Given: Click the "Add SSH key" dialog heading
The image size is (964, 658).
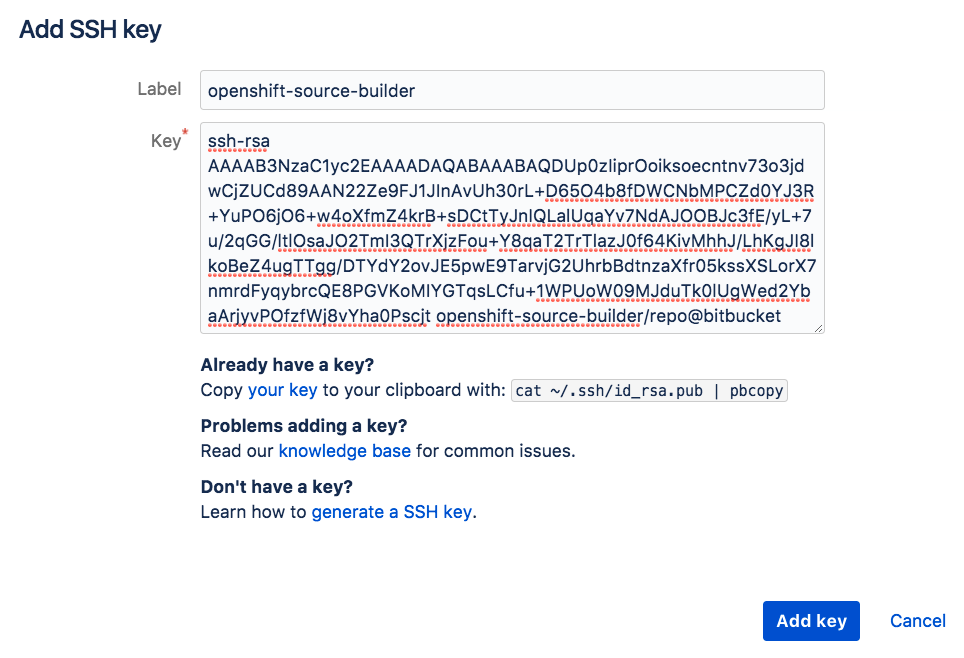Looking at the screenshot, I should (91, 30).
